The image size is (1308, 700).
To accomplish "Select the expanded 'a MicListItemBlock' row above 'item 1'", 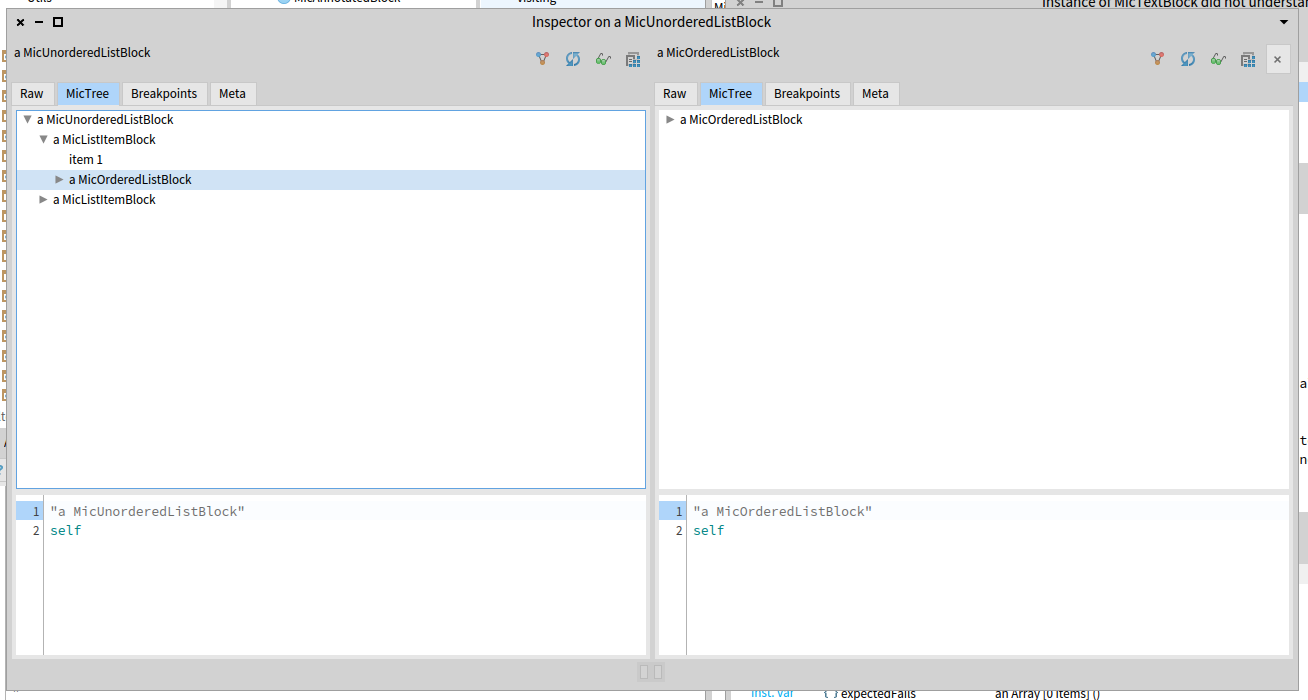I will pos(330,139).
